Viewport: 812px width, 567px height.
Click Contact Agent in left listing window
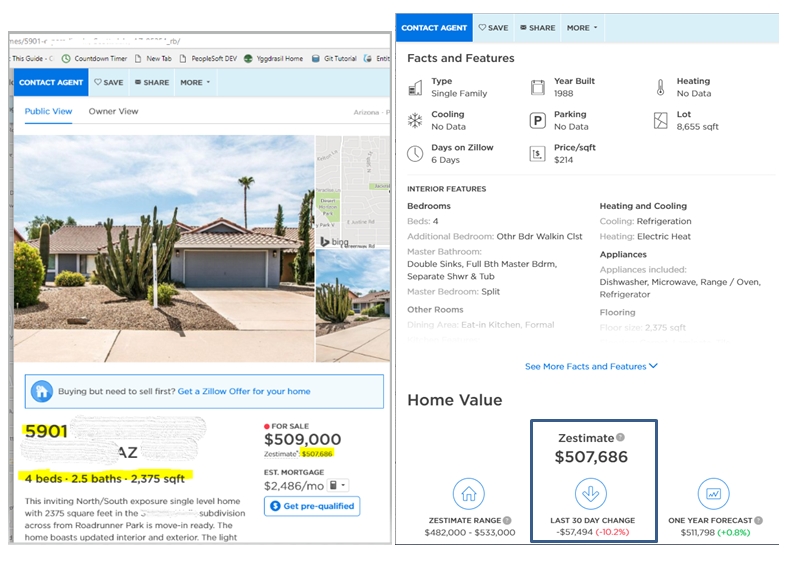tap(51, 82)
